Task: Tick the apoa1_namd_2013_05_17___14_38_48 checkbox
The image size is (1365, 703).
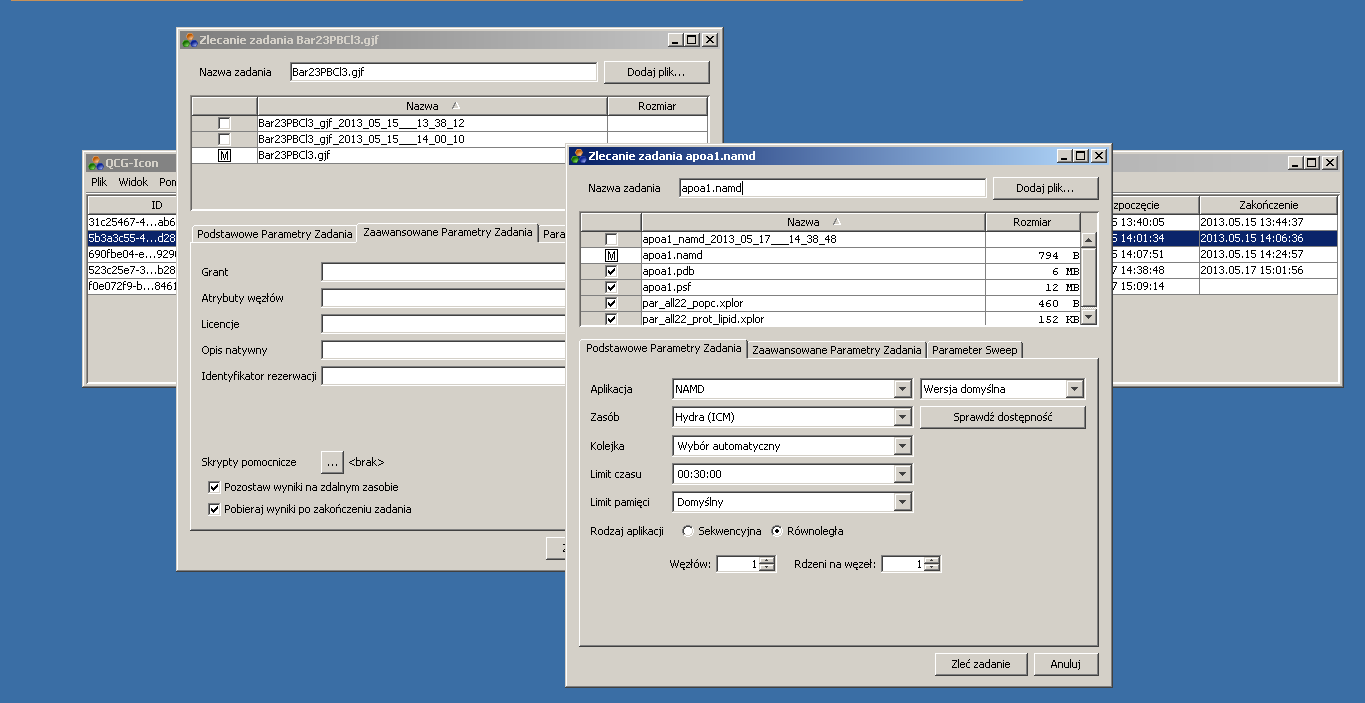Action: point(611,240)
